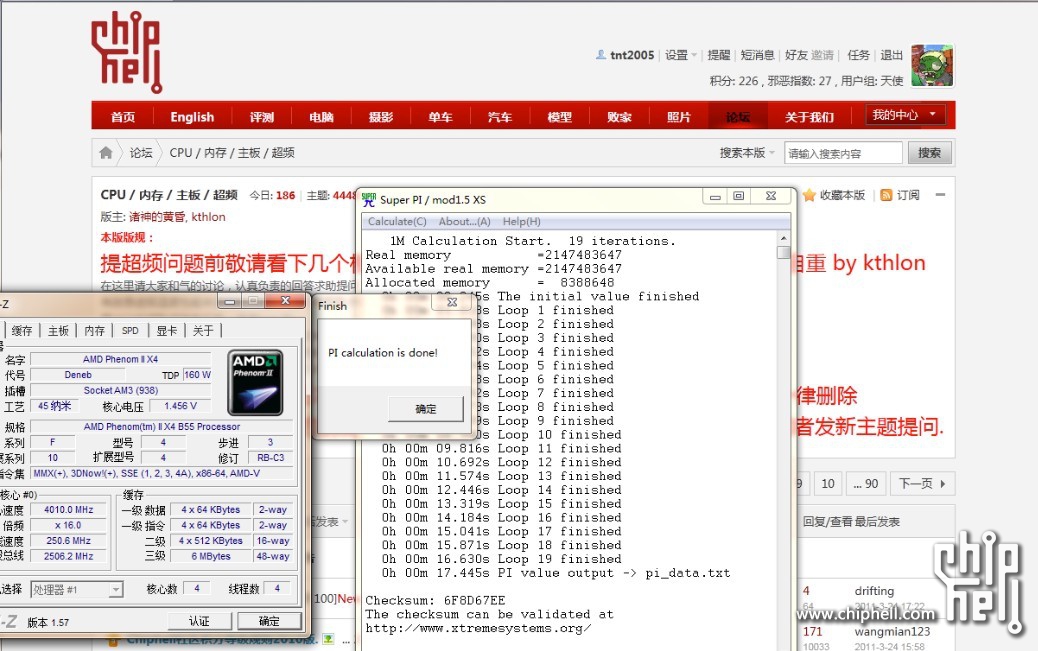Click the 搜索 button next to the search box
The height and width of the screenshot is (651, 1038).
pos(929,153)
